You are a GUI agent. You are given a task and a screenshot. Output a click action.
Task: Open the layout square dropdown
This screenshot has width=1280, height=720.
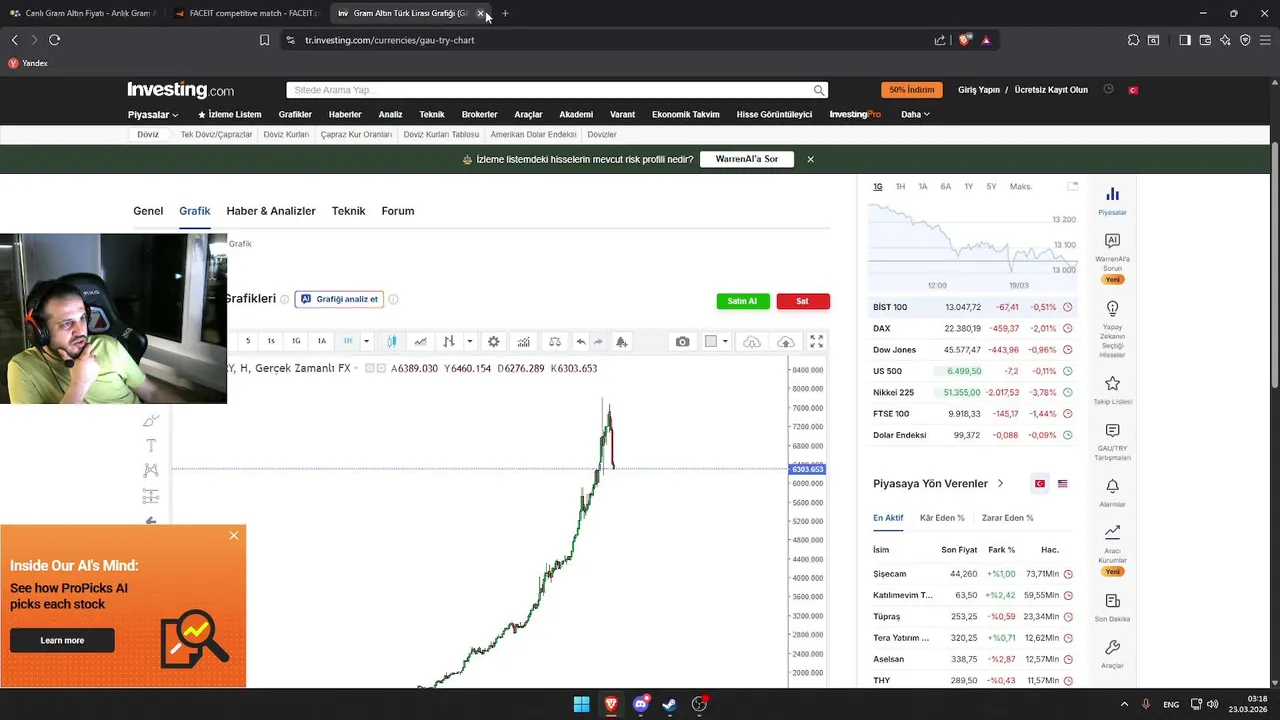click(x=716, y=341)
